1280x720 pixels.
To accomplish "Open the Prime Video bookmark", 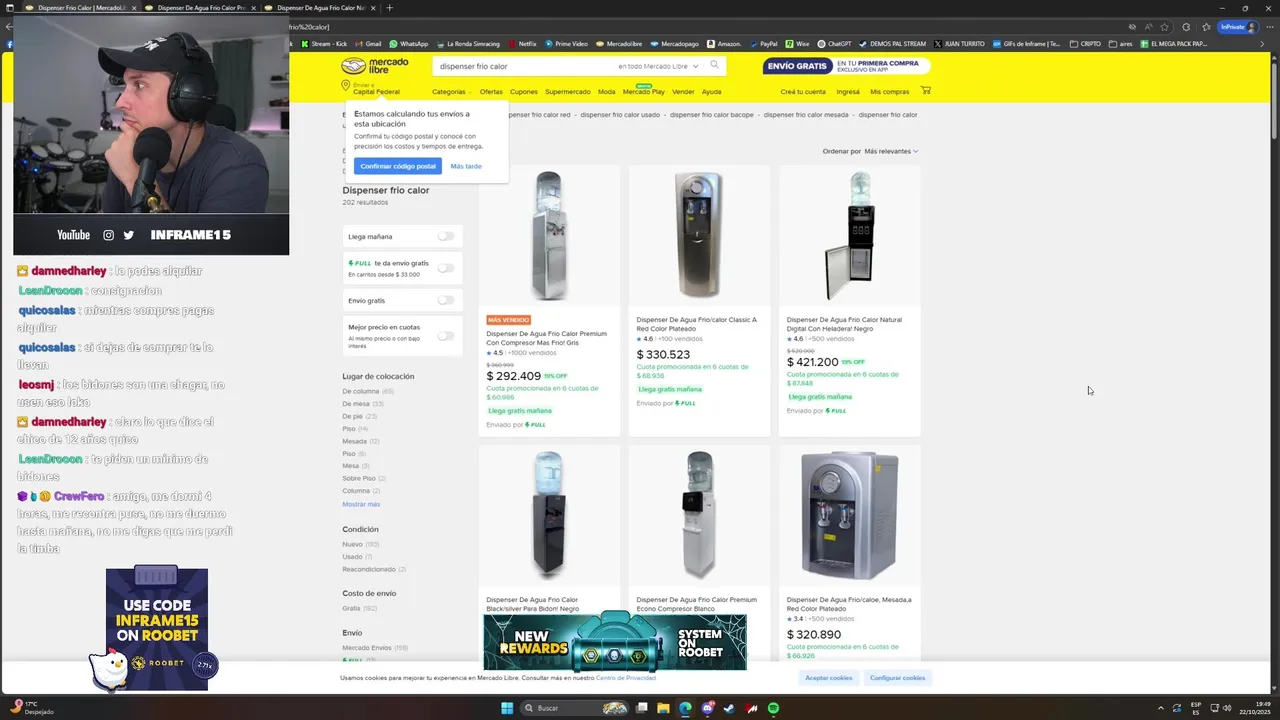I will (x=566, y=44).
